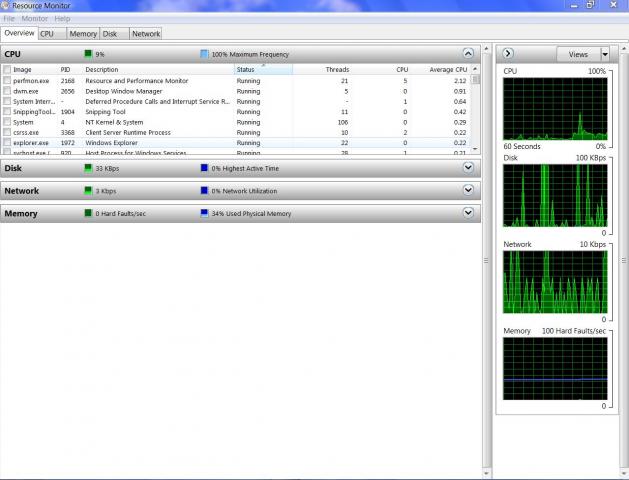Select the Desktop Window Manager description
This screenshot has height=480, width=629.
tap(124, 91)
